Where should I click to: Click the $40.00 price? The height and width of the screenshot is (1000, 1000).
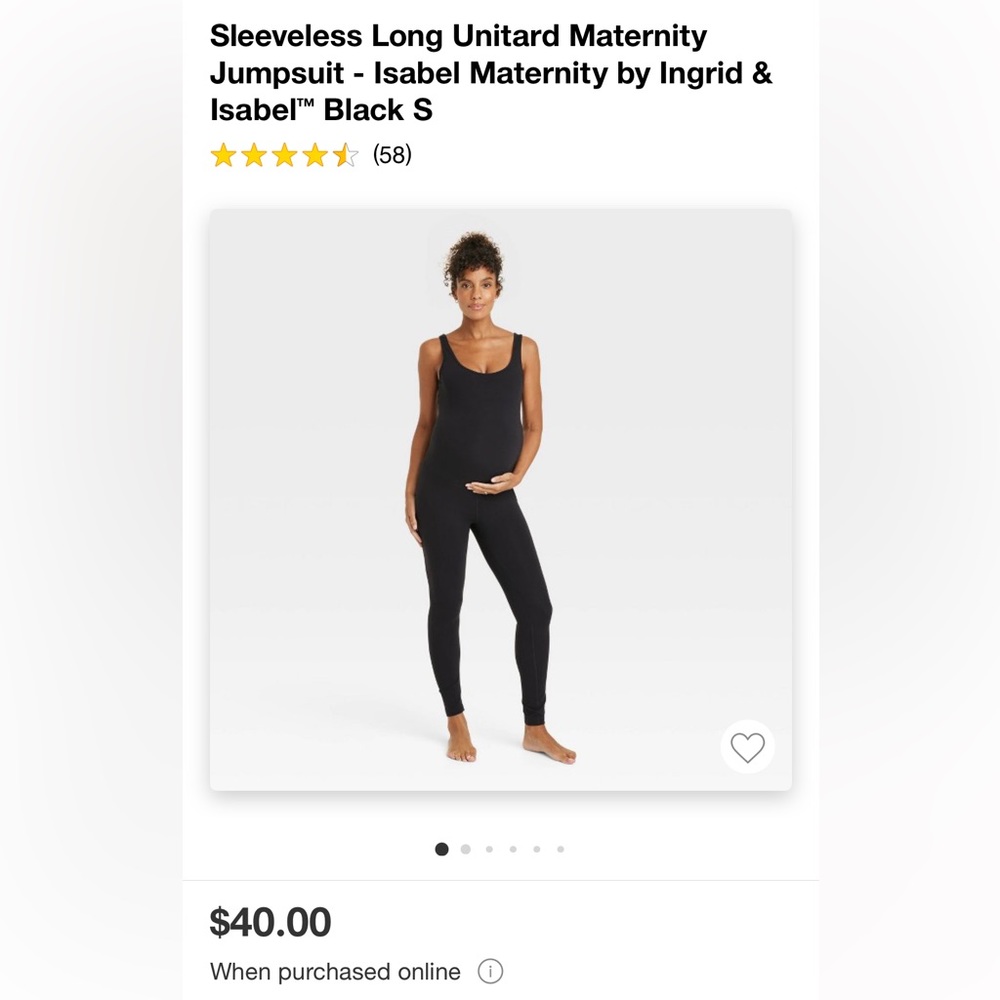pos(268,922)
